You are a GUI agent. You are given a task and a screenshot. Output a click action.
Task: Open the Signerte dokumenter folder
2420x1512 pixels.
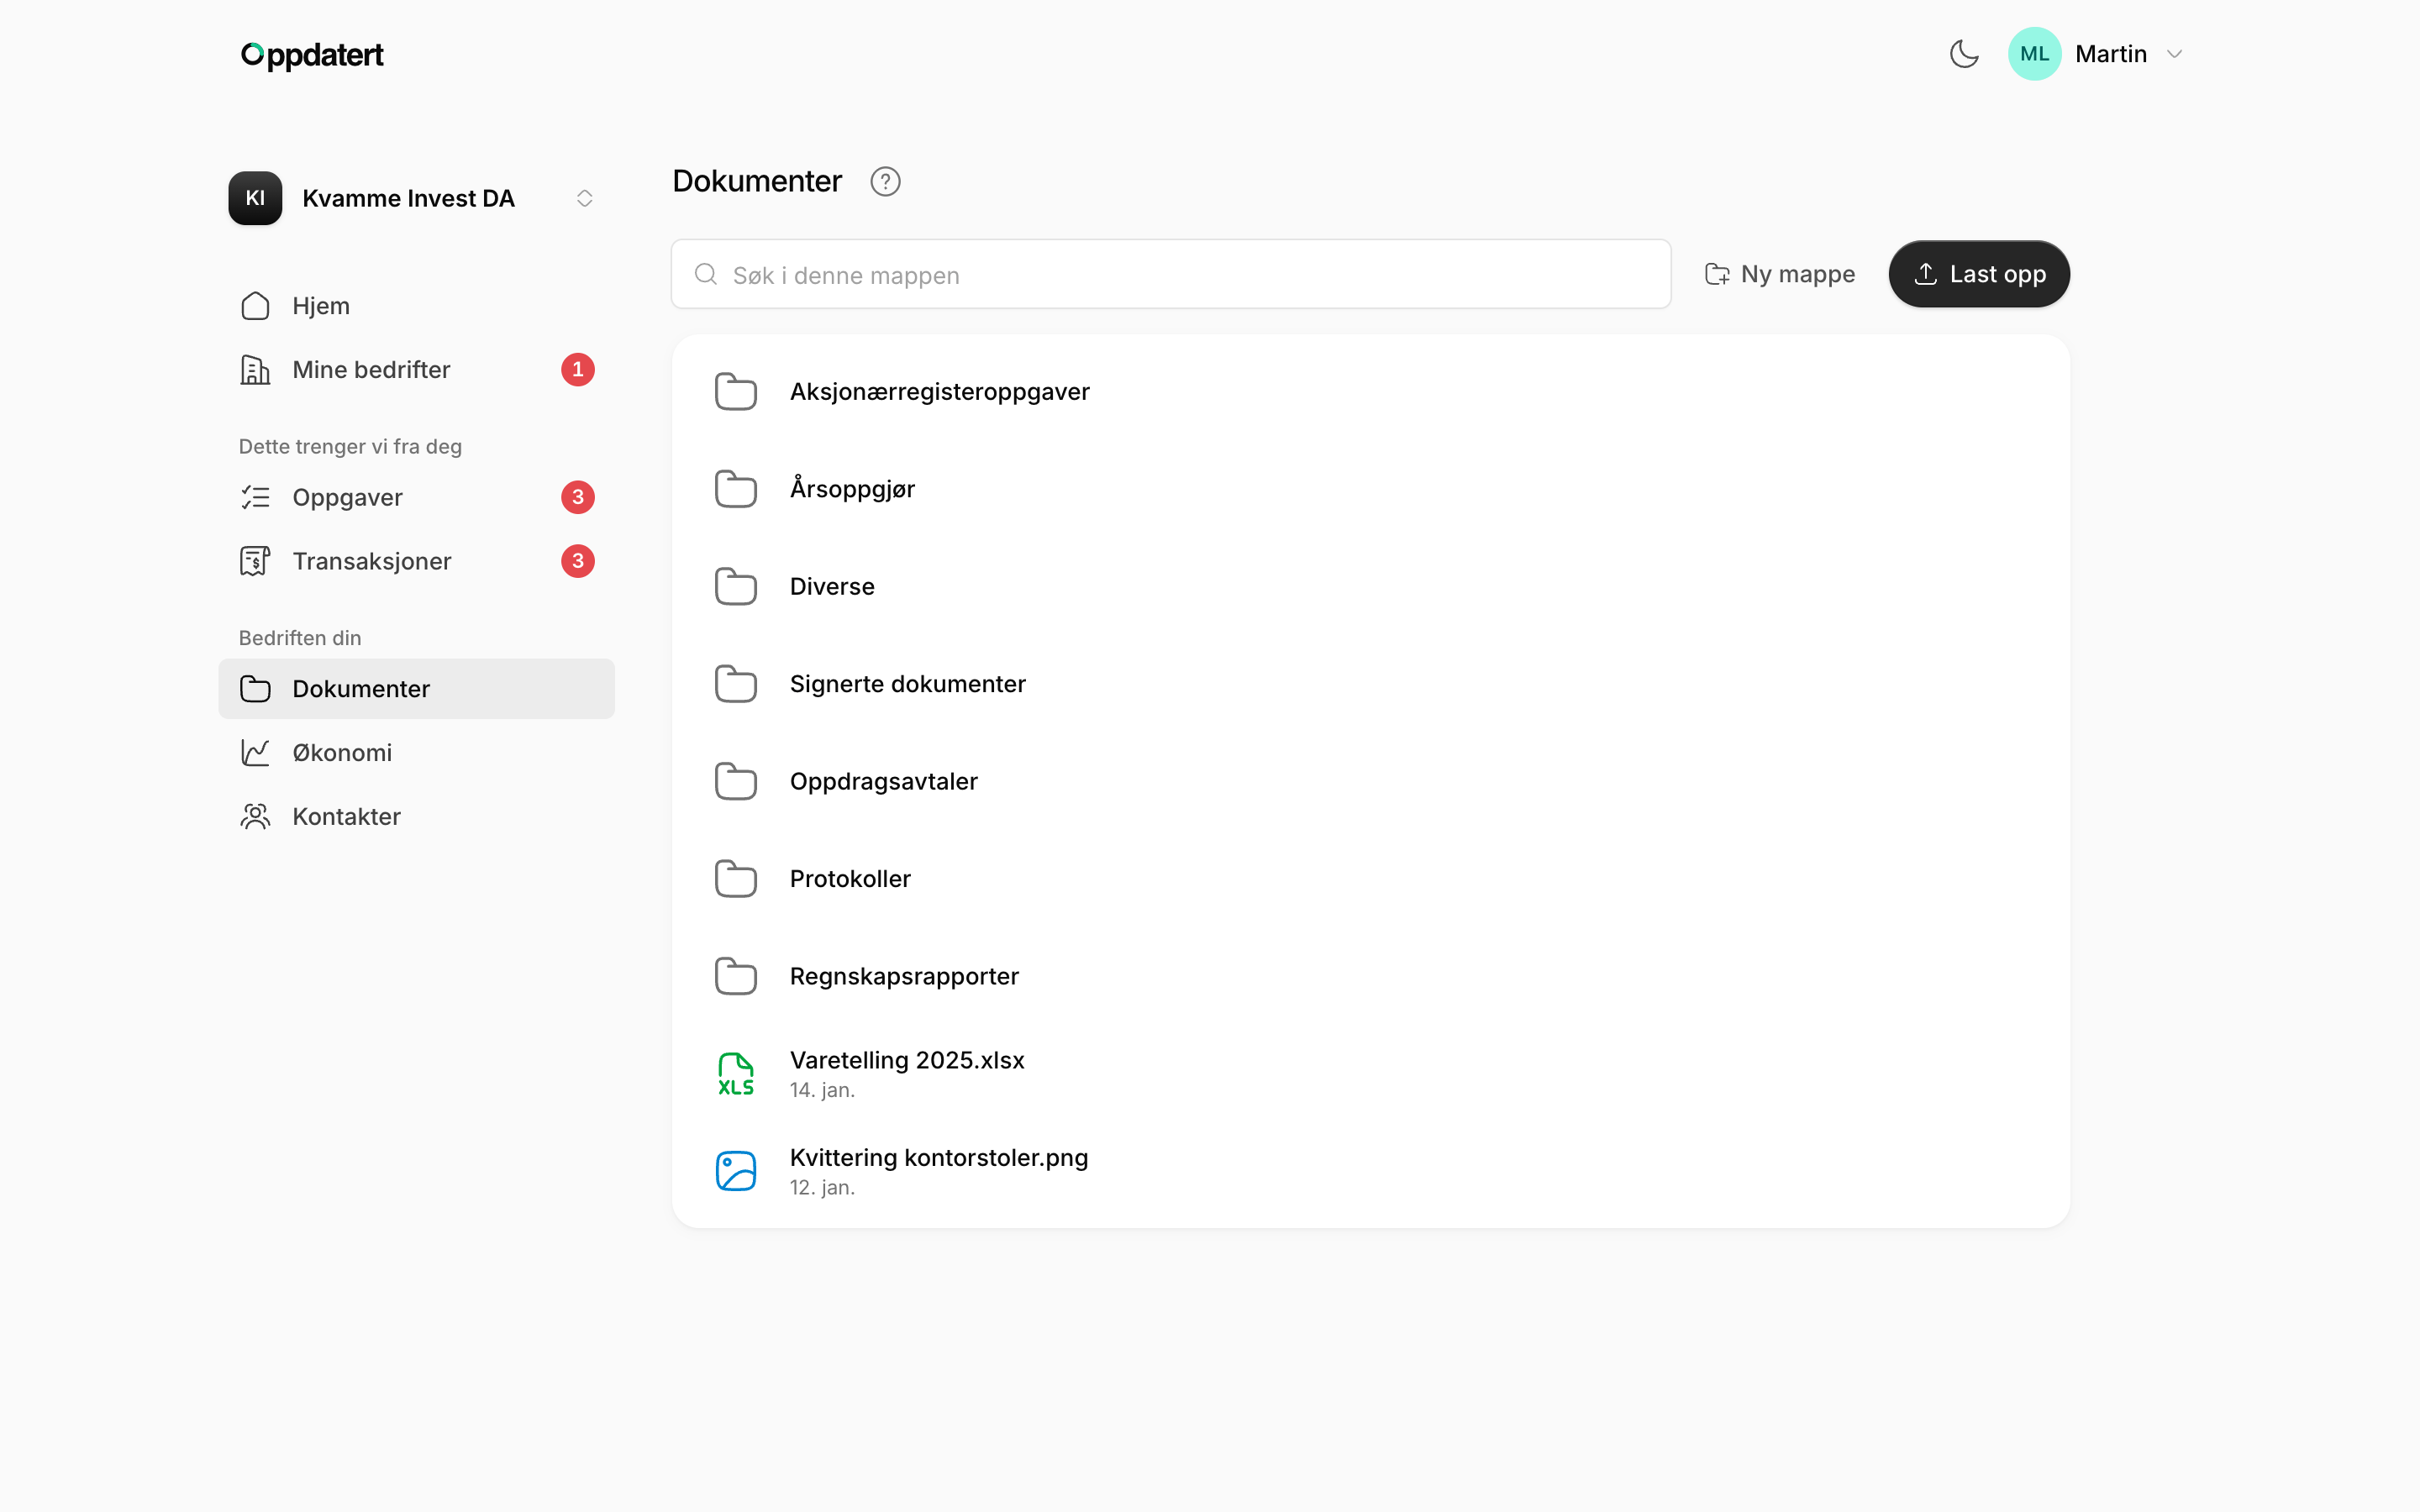coord(1370,684)
